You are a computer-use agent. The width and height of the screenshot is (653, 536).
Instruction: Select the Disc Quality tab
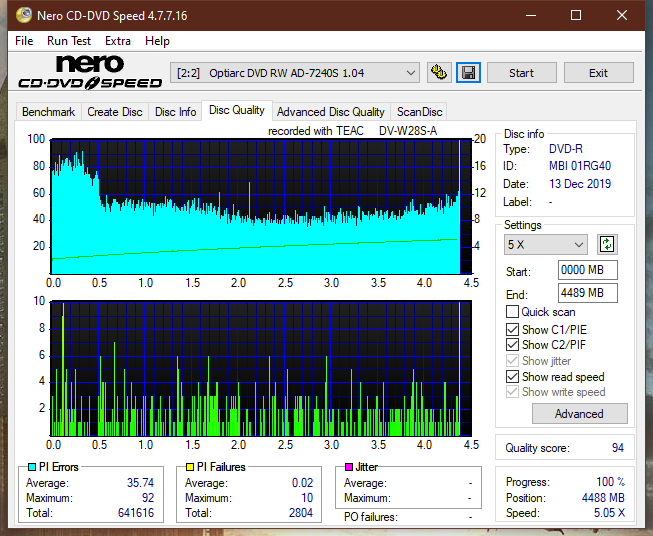click(237, 110)
